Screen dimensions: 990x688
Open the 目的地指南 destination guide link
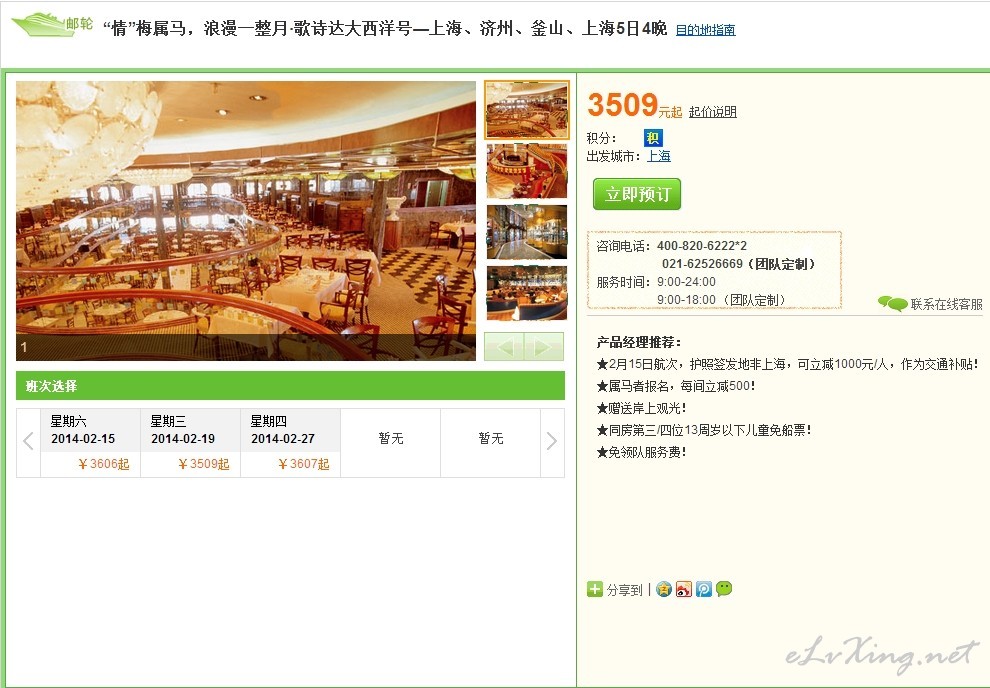click(x=705, y=30)
